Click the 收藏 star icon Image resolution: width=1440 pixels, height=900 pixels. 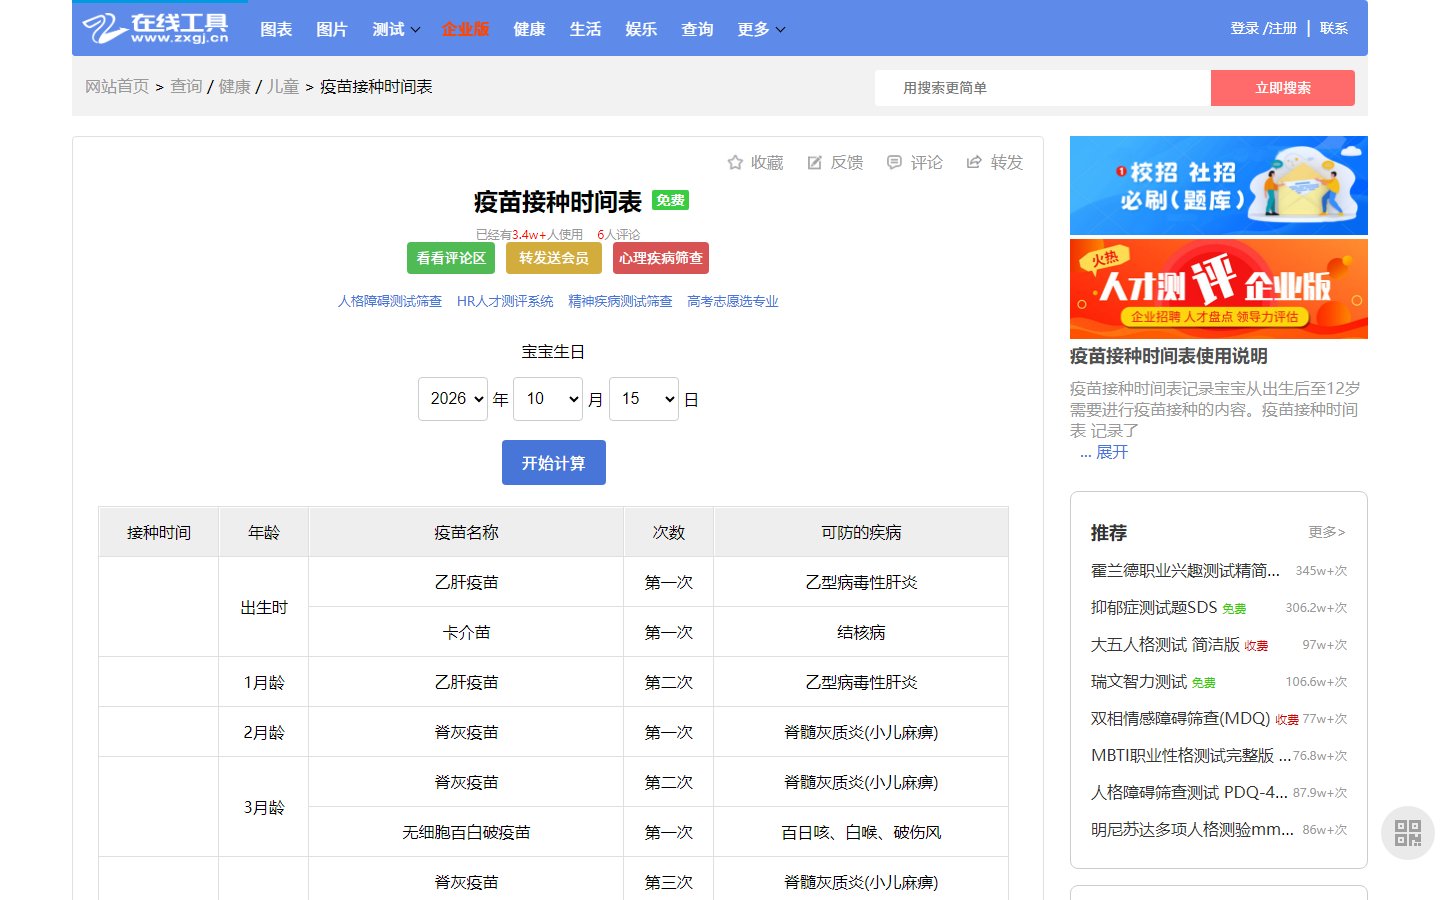click(735, 162)
